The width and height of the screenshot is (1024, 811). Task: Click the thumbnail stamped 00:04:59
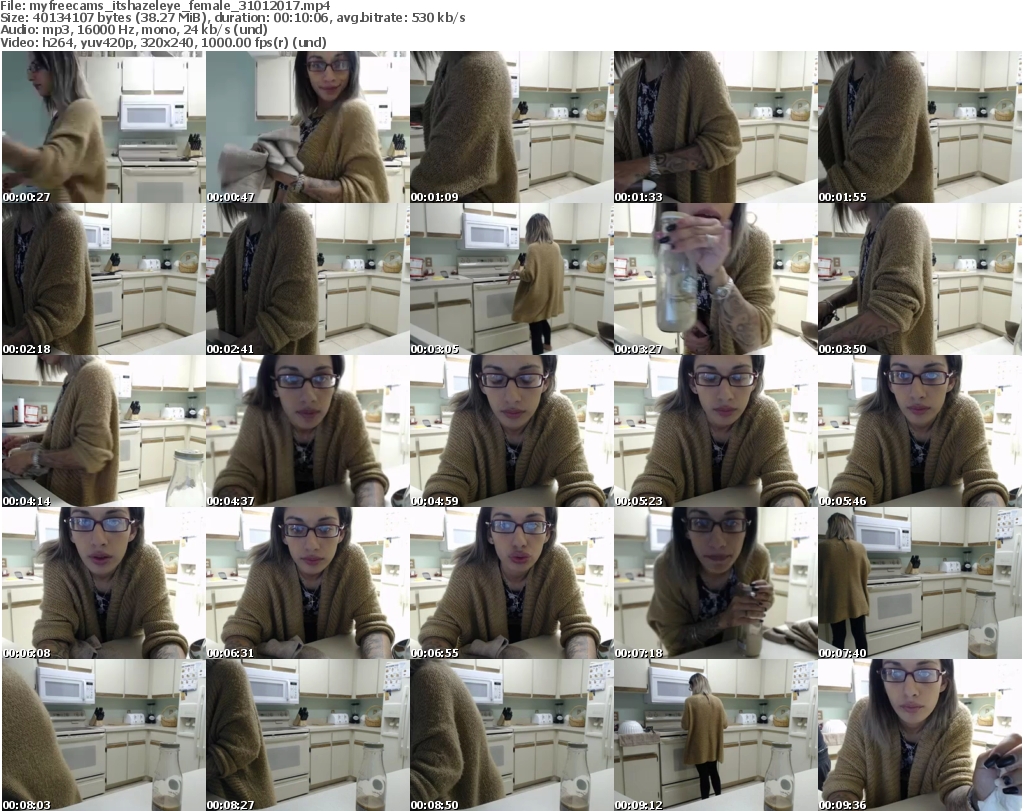[x=511, y=432]
